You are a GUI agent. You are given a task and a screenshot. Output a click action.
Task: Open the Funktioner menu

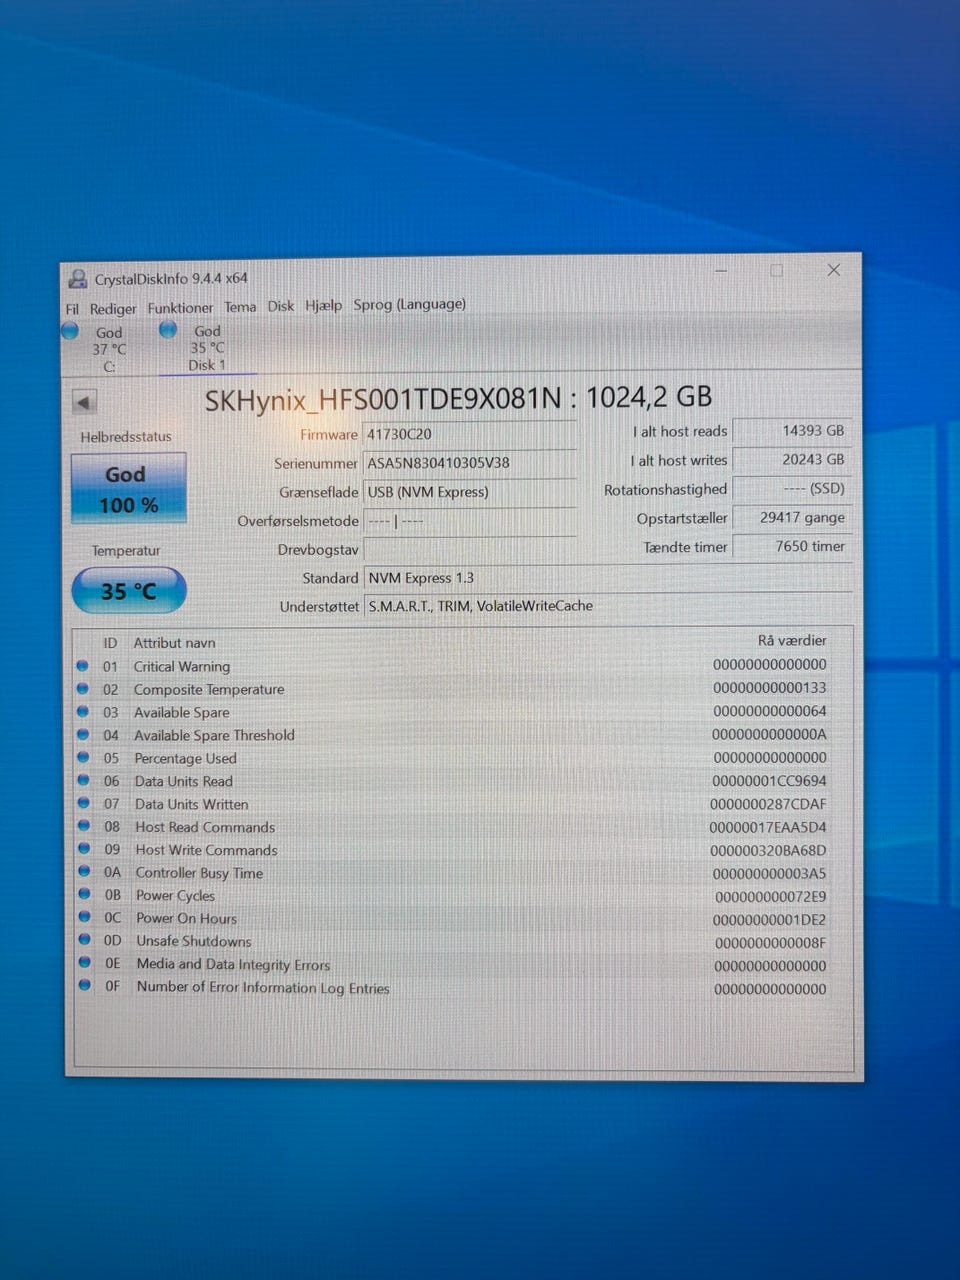tap(180, 308)
